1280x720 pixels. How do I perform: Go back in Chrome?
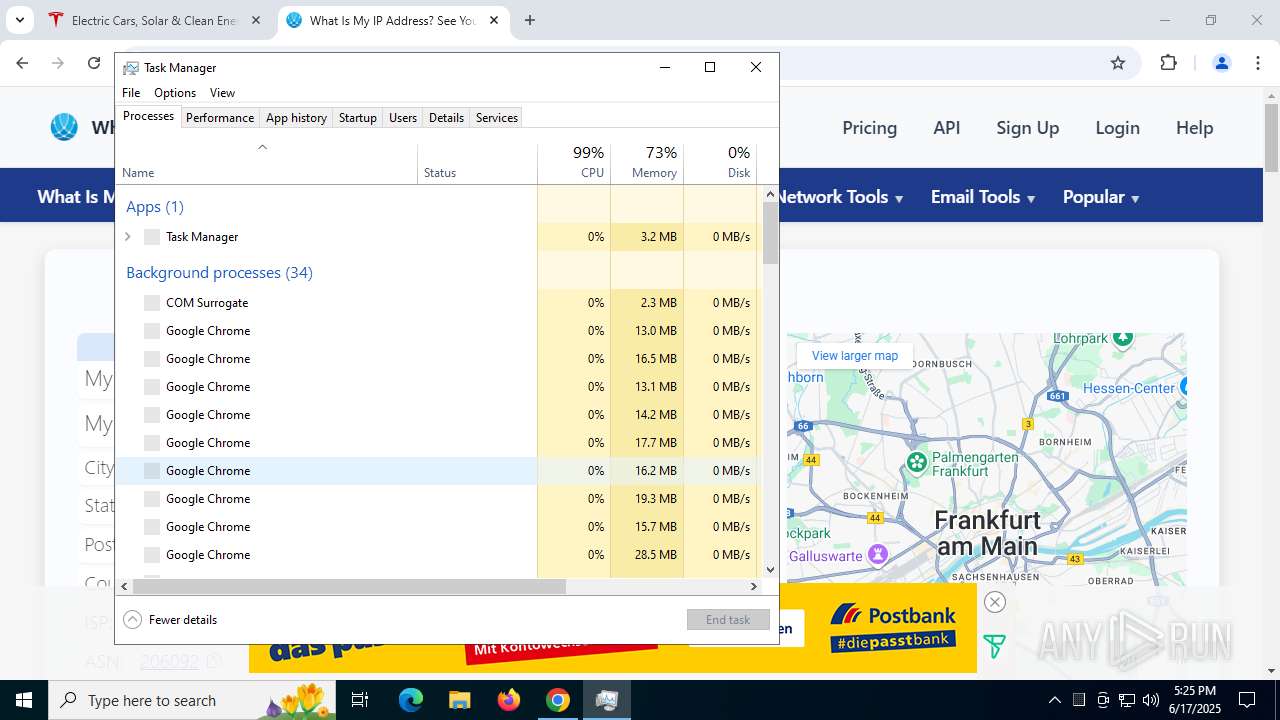[22, 63]
